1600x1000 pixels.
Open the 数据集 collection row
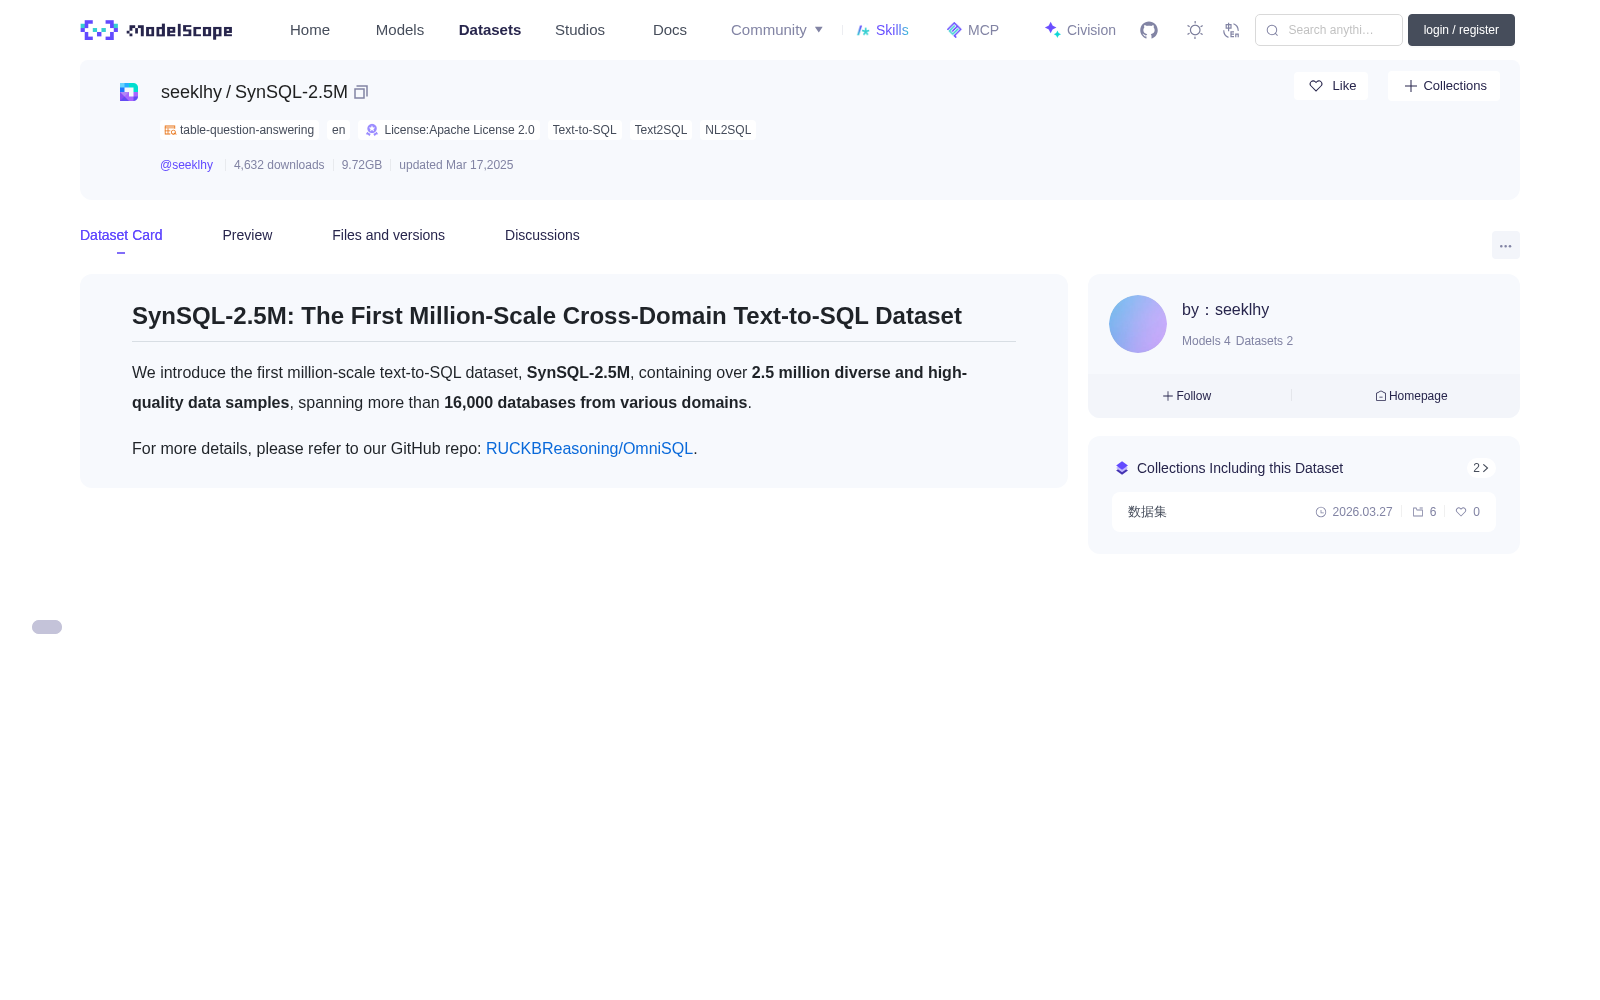(1304, 512)
